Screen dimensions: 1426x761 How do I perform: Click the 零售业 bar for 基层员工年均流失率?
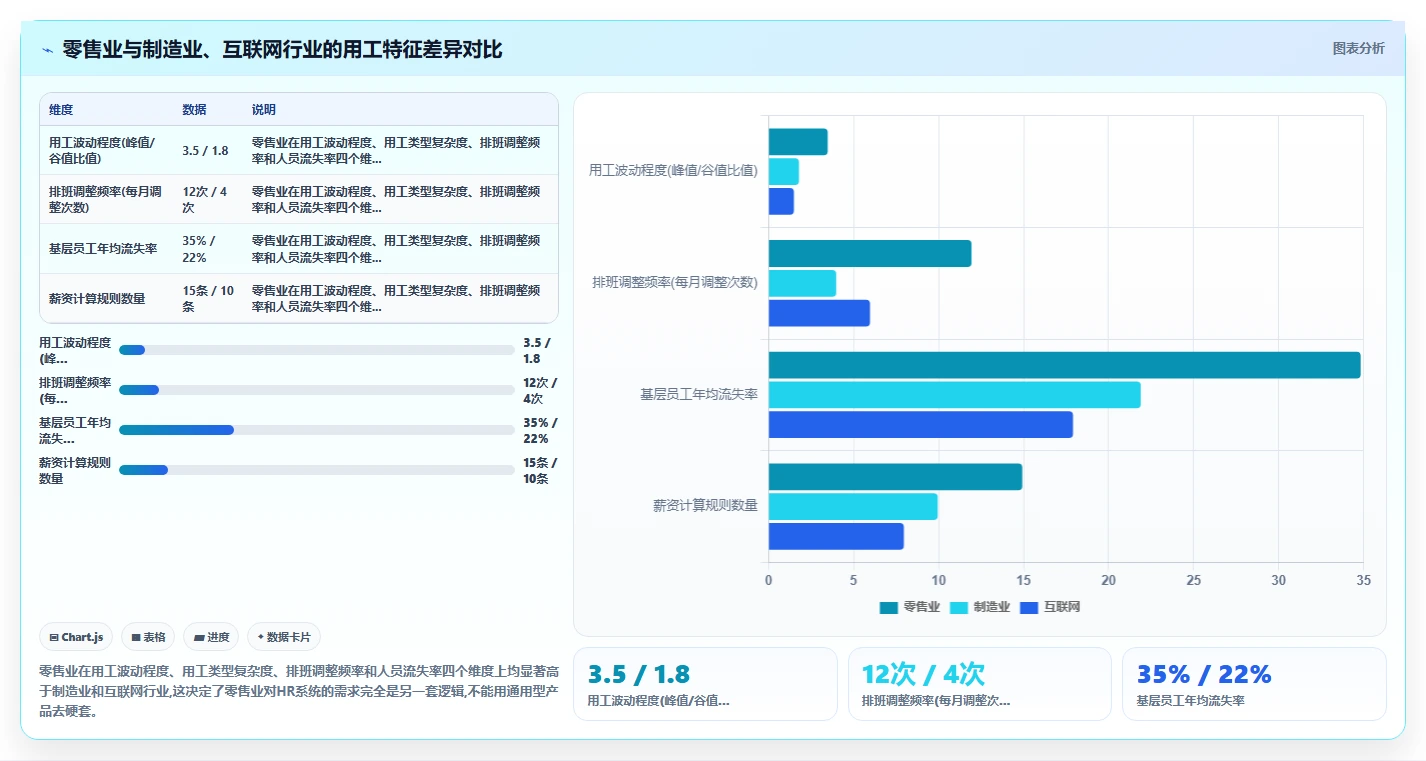pos(1064,365)
